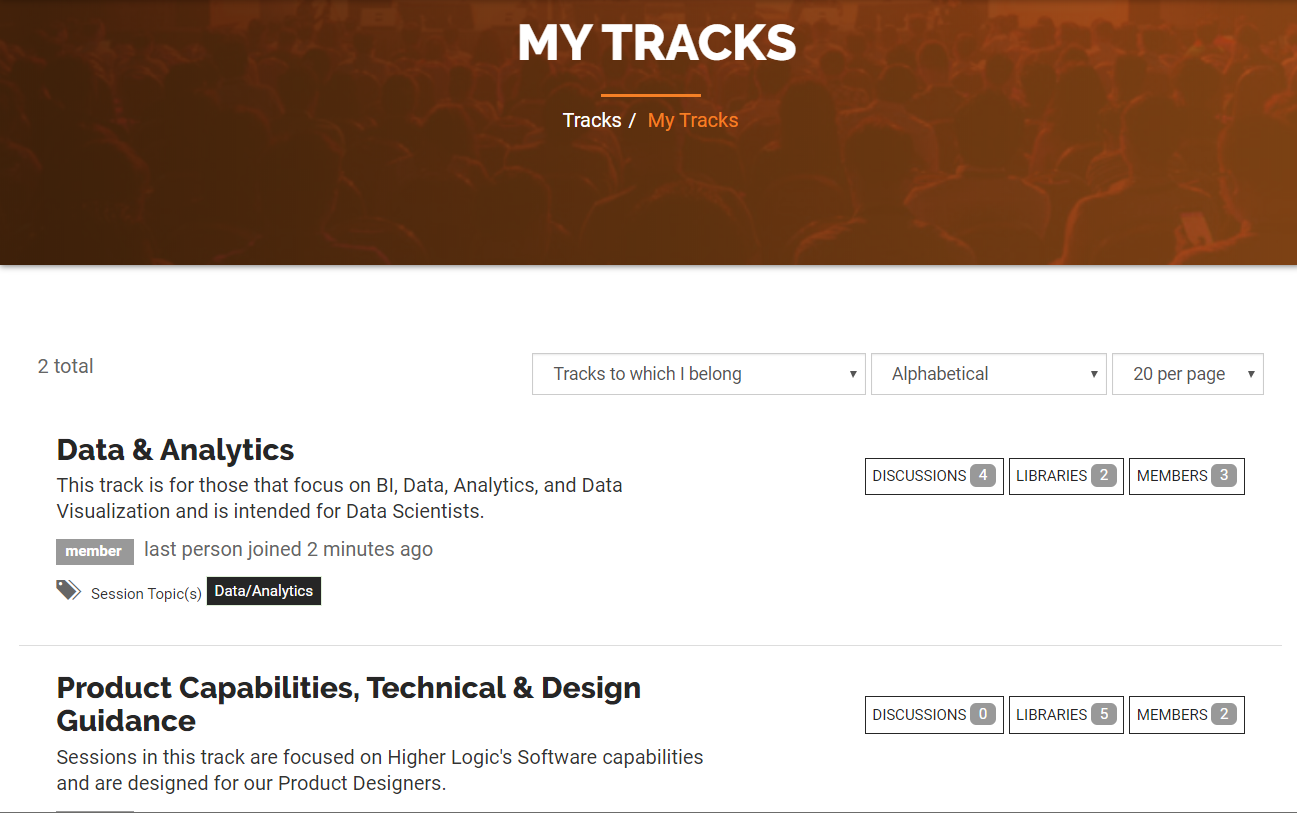The width and height of the screenshot is (1297, 813).
Task: View Members of Data & Analytics
Action: click(1187, 476)
